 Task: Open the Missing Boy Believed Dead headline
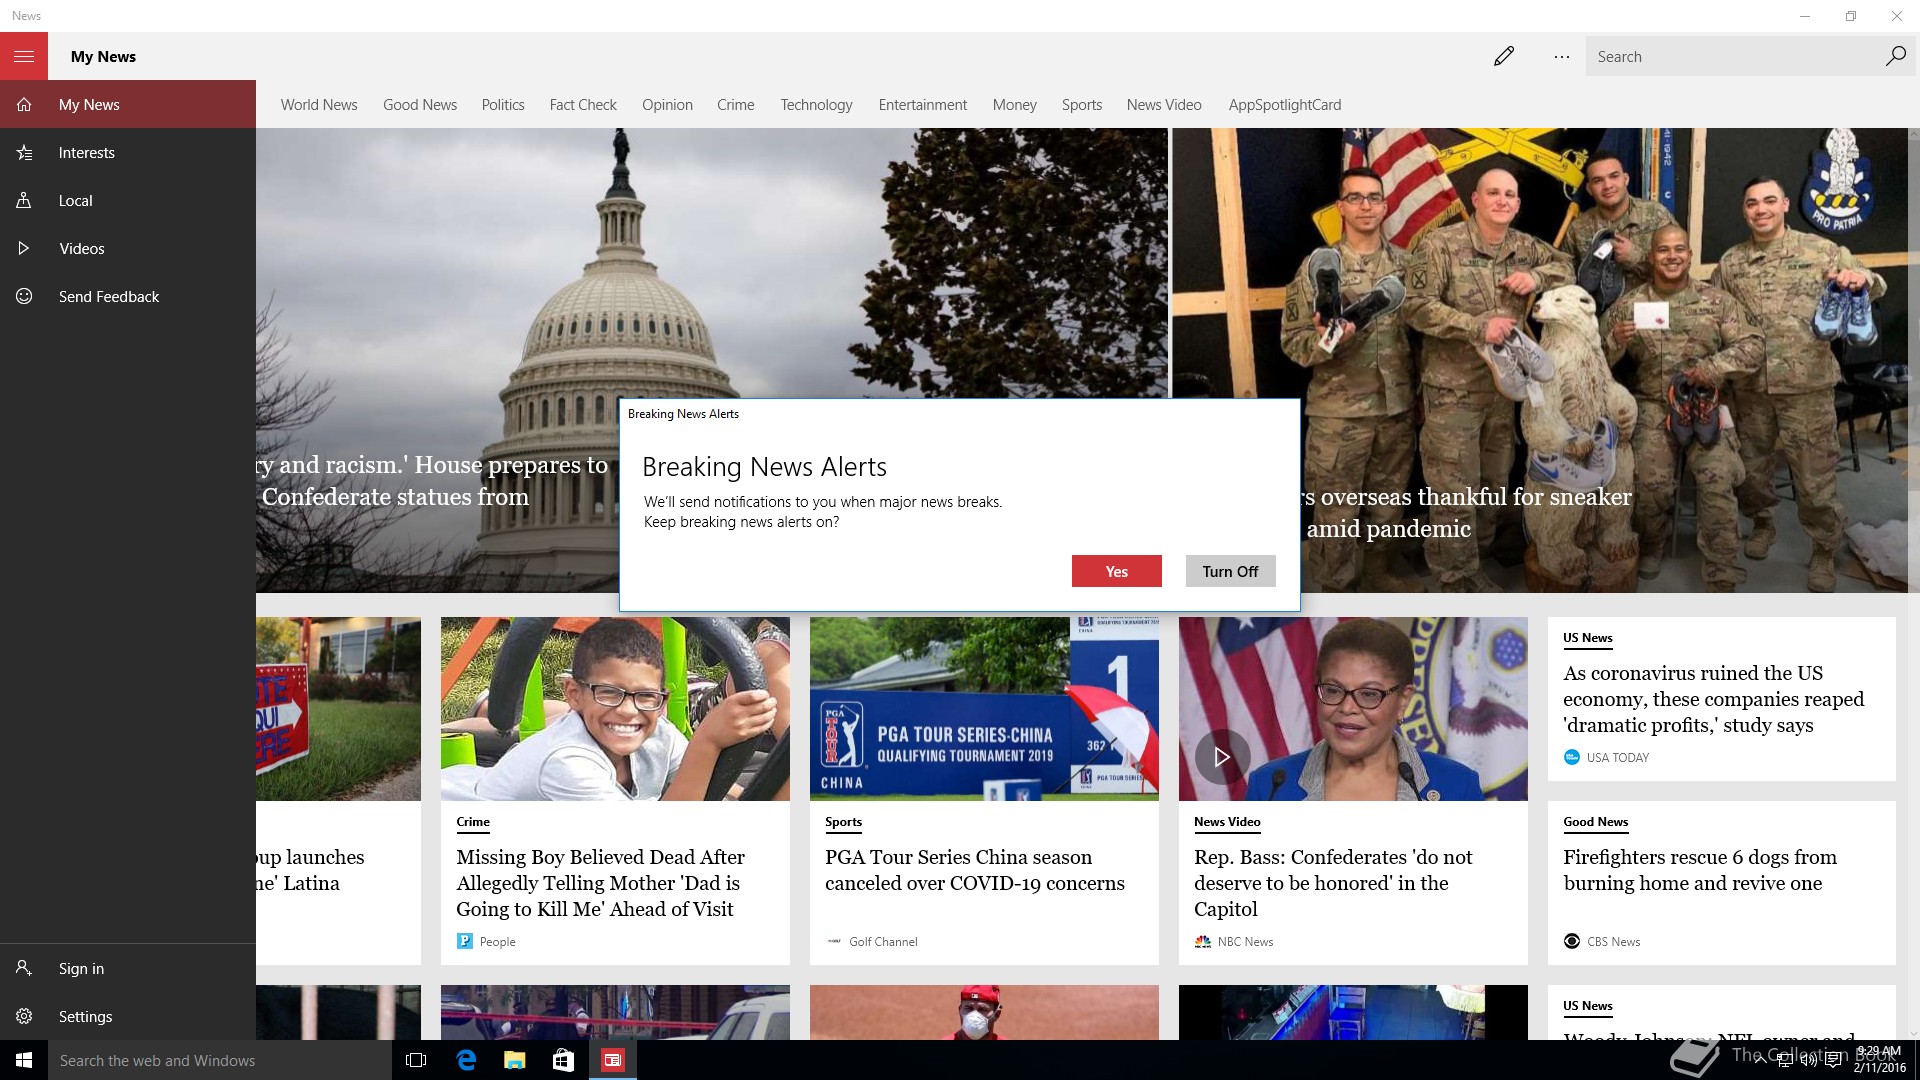pos(600,883)
